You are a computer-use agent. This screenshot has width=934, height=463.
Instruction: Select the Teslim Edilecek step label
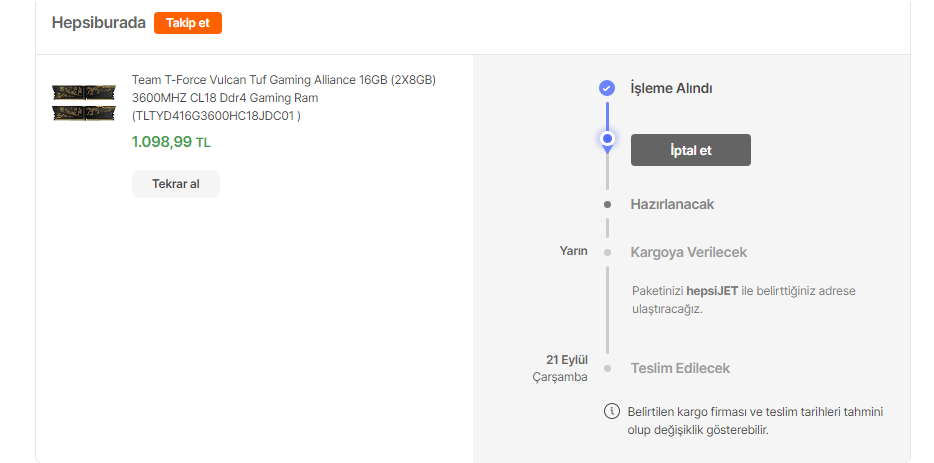(x=680, y=368)
